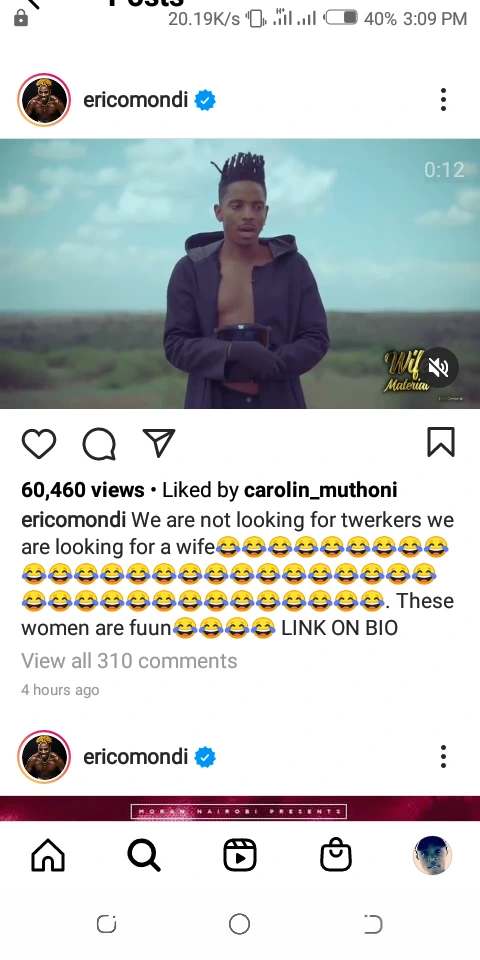This screenshot has width=480, height=960.
Task: Open the second post's three-dot options menu
Action: pyautogui.click(x=443, y=757)
